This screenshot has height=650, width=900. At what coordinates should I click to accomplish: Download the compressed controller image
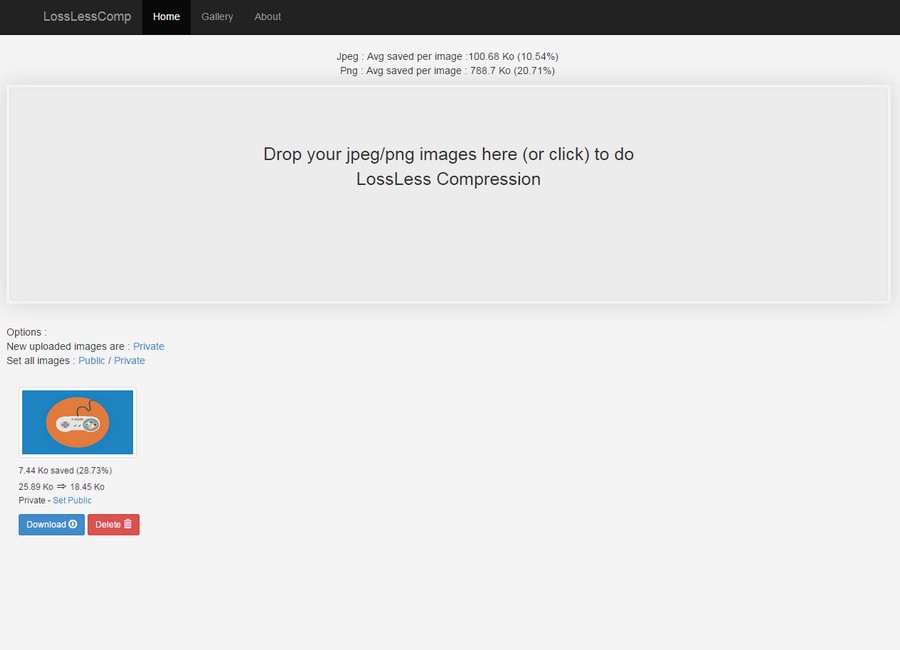[46, 525]
